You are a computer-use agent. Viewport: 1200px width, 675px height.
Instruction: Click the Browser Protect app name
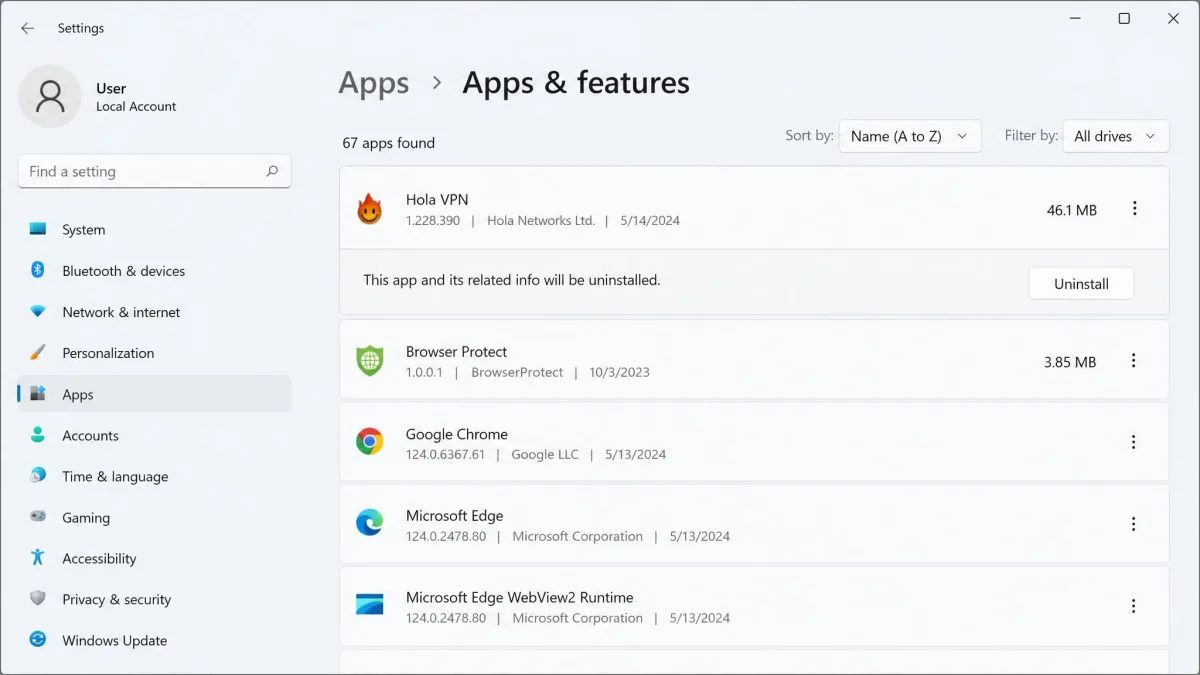pyautogui.click(x=456, y=351)
